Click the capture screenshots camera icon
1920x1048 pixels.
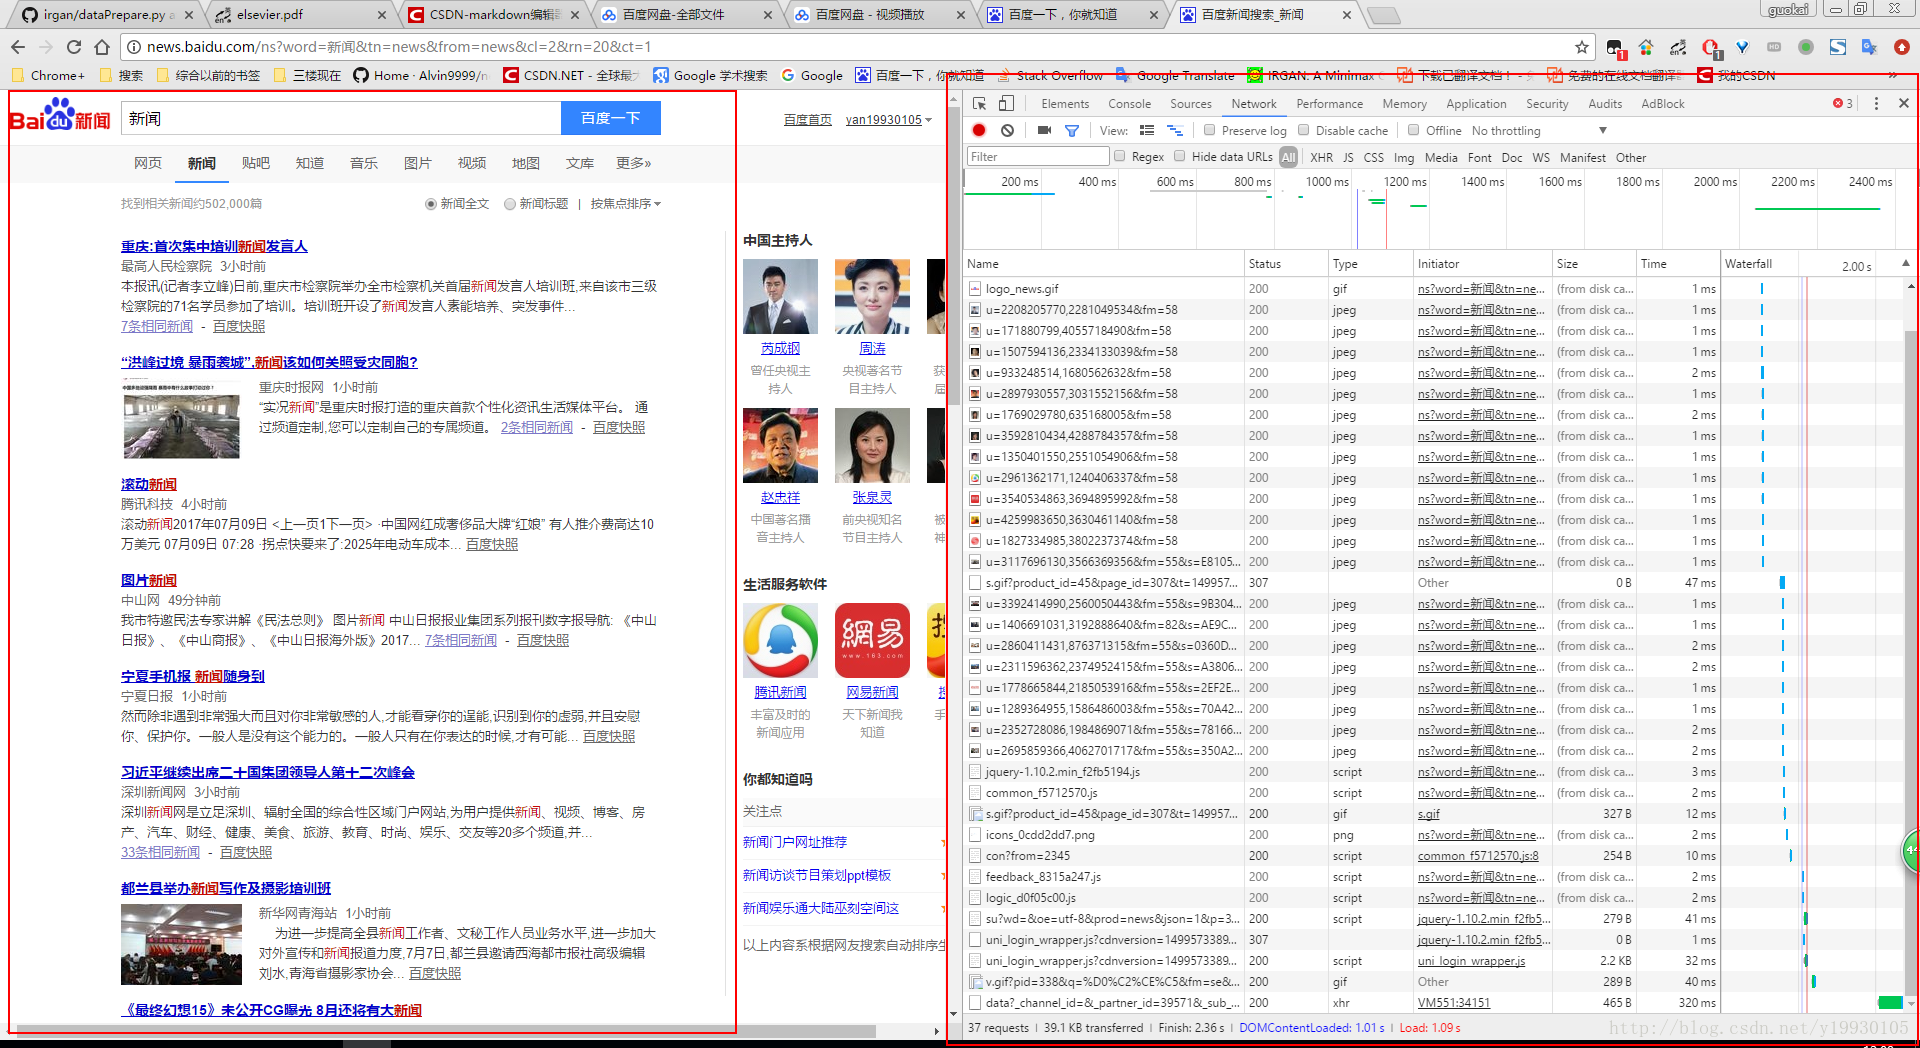click(x=1044, y=130)
